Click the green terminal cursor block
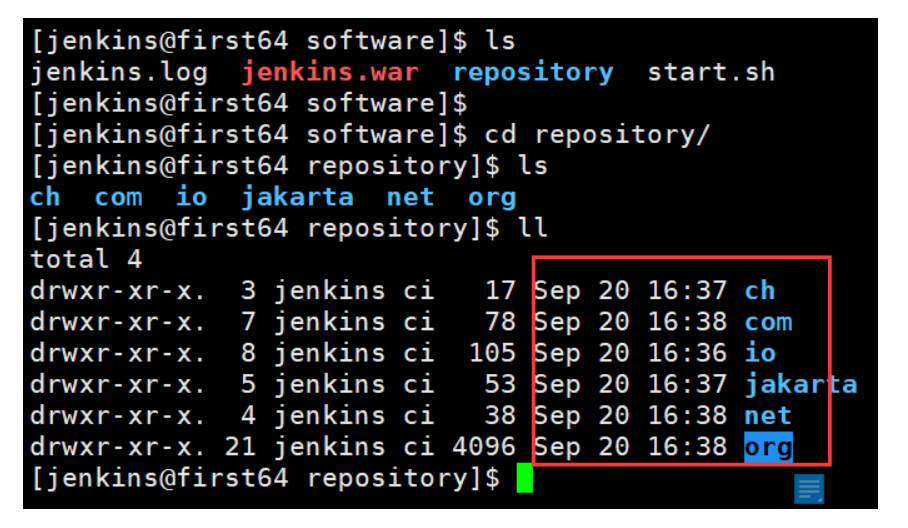This screenshot has width=908, height=528. [x=525, y=478]
